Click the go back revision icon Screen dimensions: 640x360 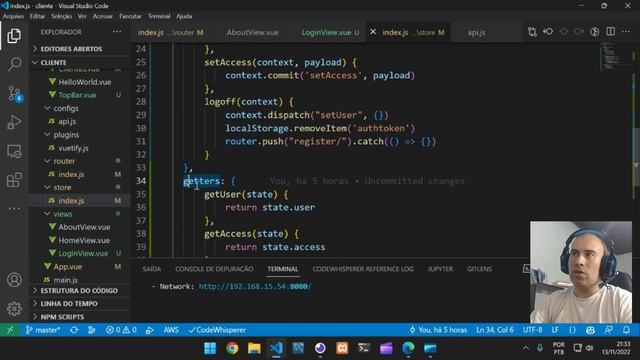coord(548,32)
